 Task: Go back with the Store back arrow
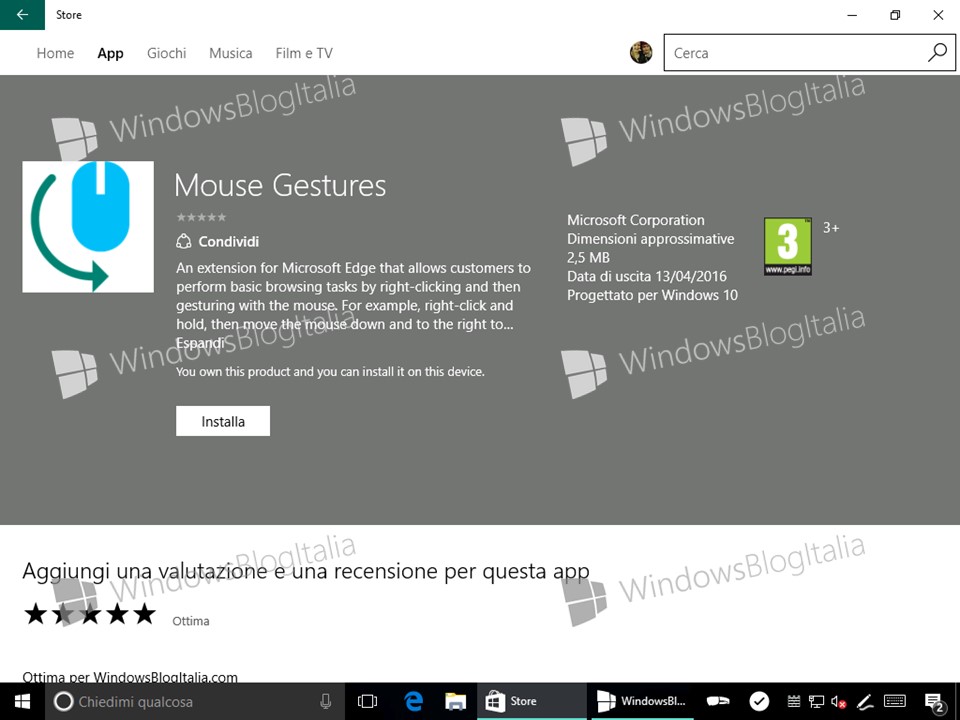22,15
